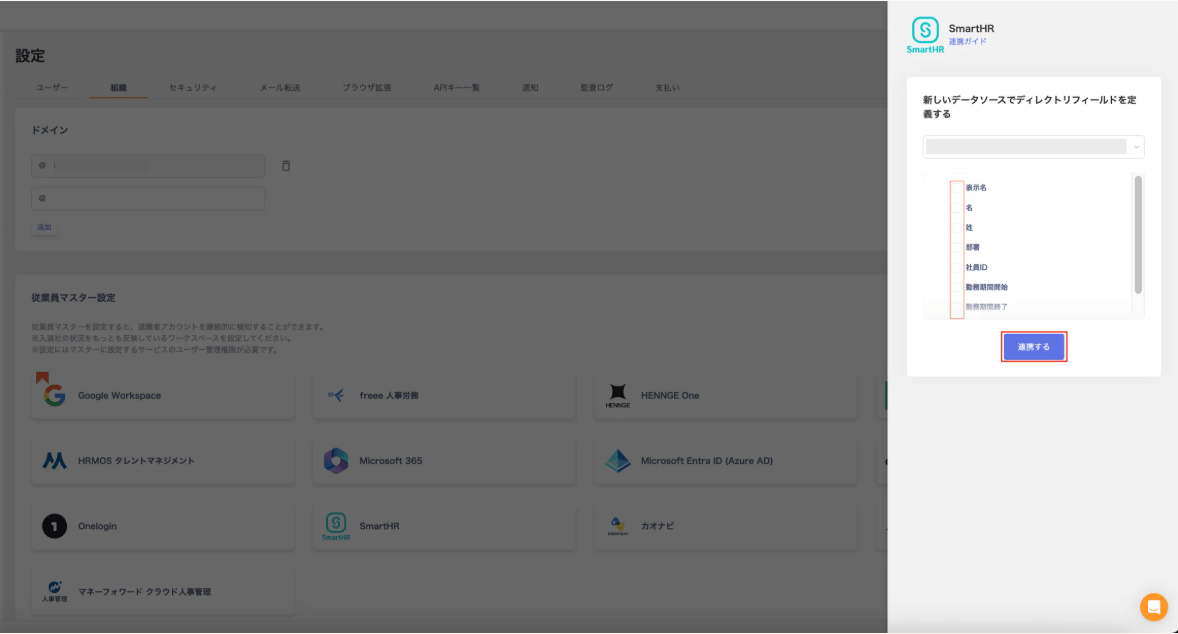Switch to the セキュリティ tab

(193, 88)
